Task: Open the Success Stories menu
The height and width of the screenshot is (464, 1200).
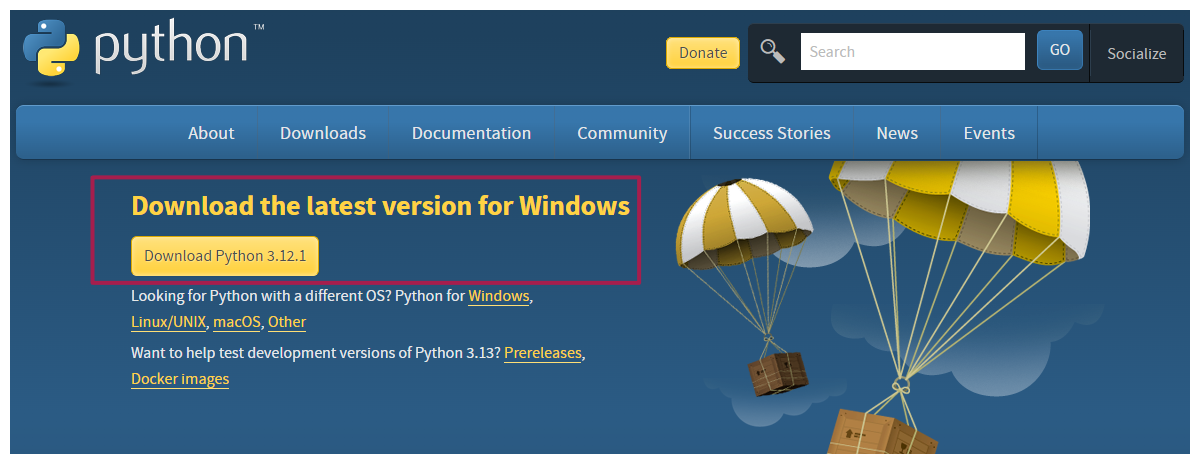Action: pyautogui.click(x=772, y=133)
